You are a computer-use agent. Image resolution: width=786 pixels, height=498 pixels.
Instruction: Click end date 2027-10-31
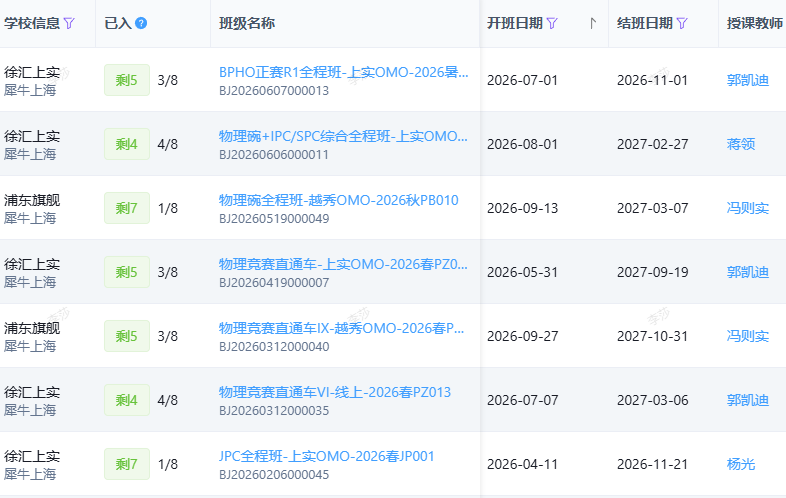(653, 336)
